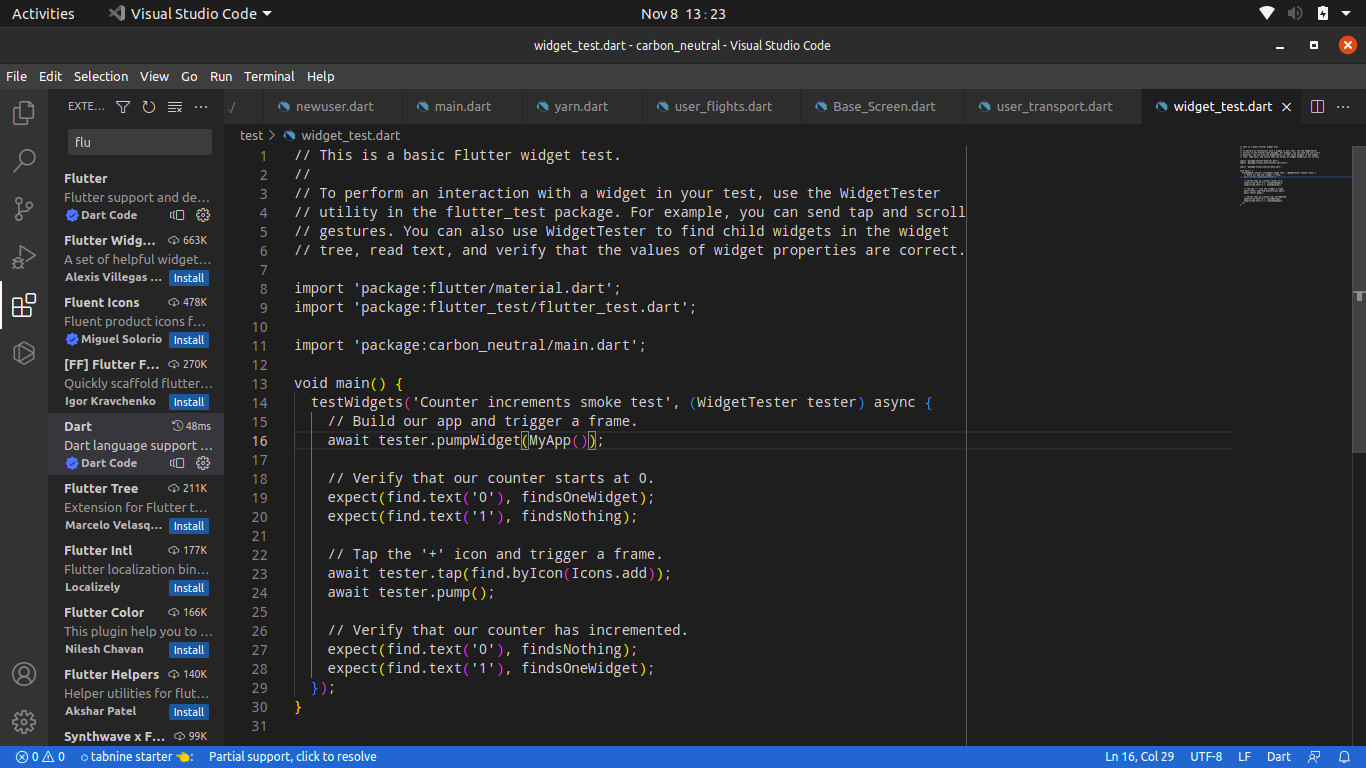Open the gear menu for the Dart extension
The width and height of the screenshot is (1366, 768).
pyautogui.click(x=203, y=463)
